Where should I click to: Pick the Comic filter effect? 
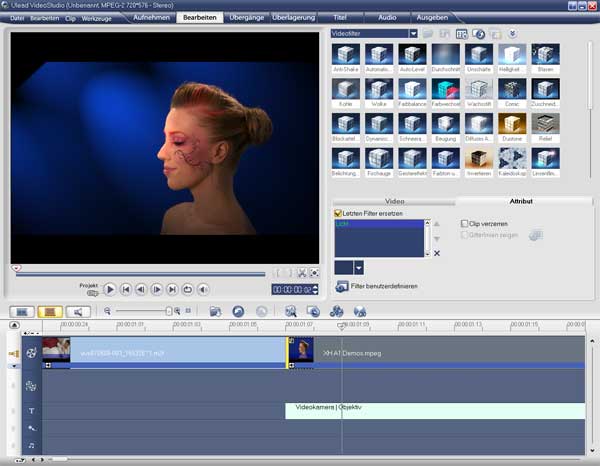point(511,91)
